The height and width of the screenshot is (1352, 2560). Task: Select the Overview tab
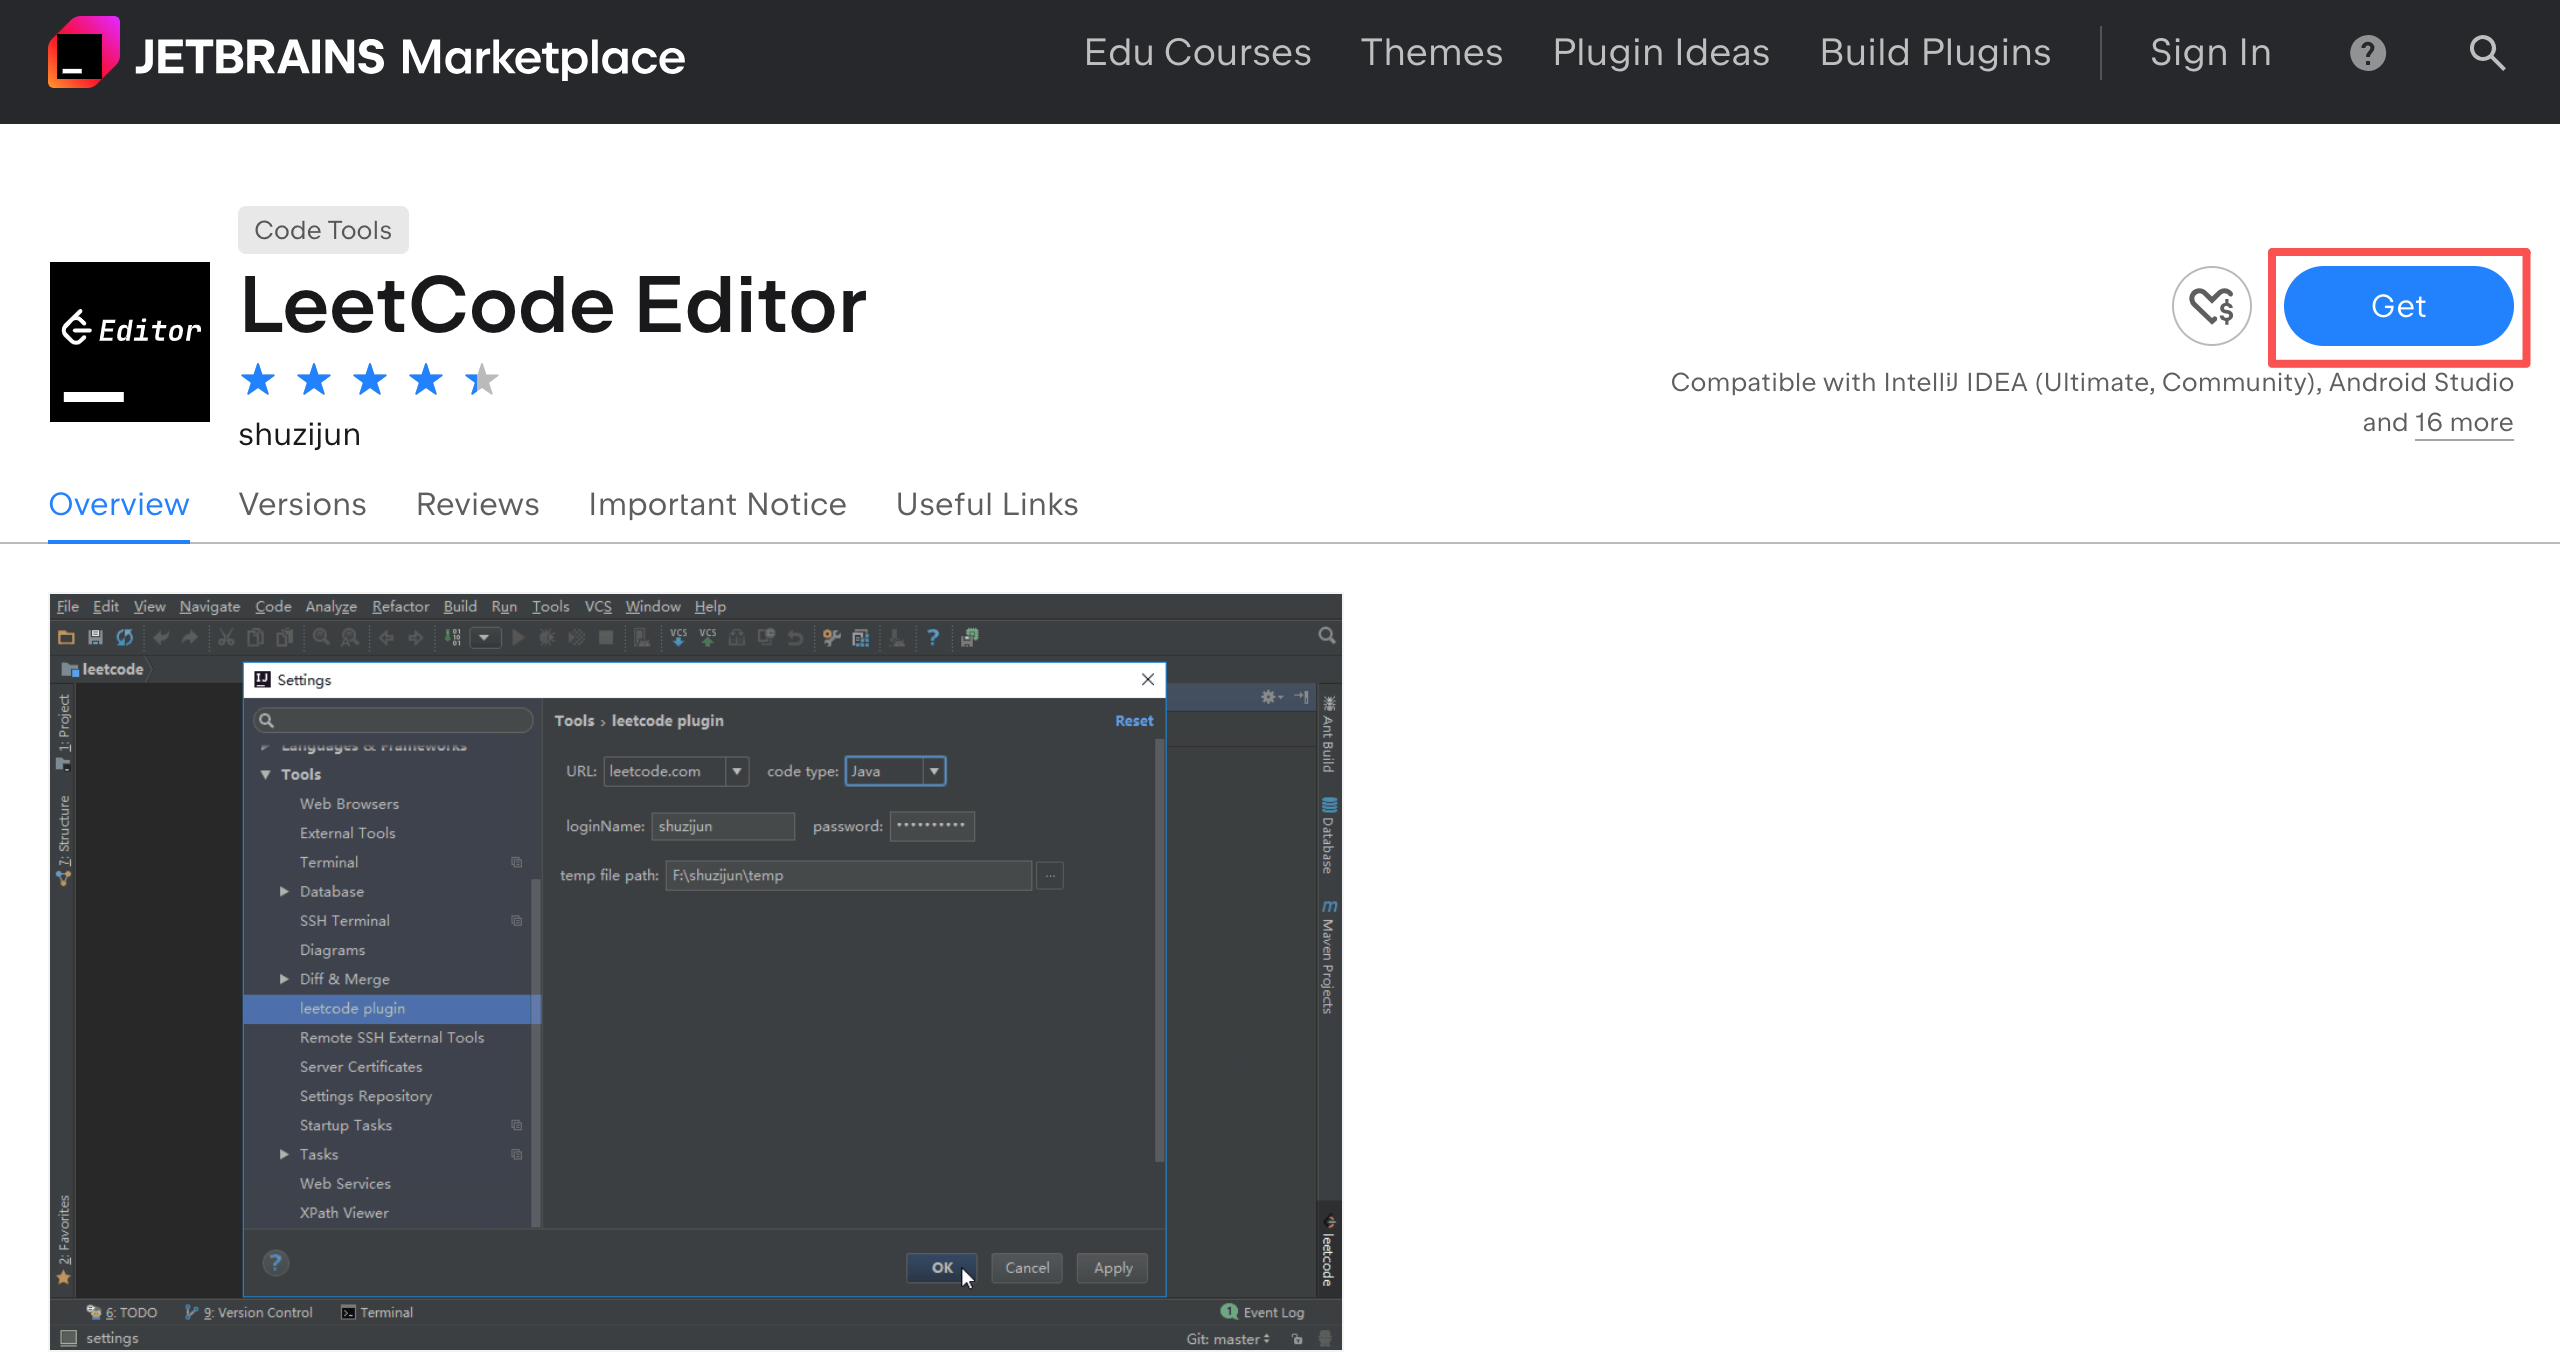(x=119, y=504)
